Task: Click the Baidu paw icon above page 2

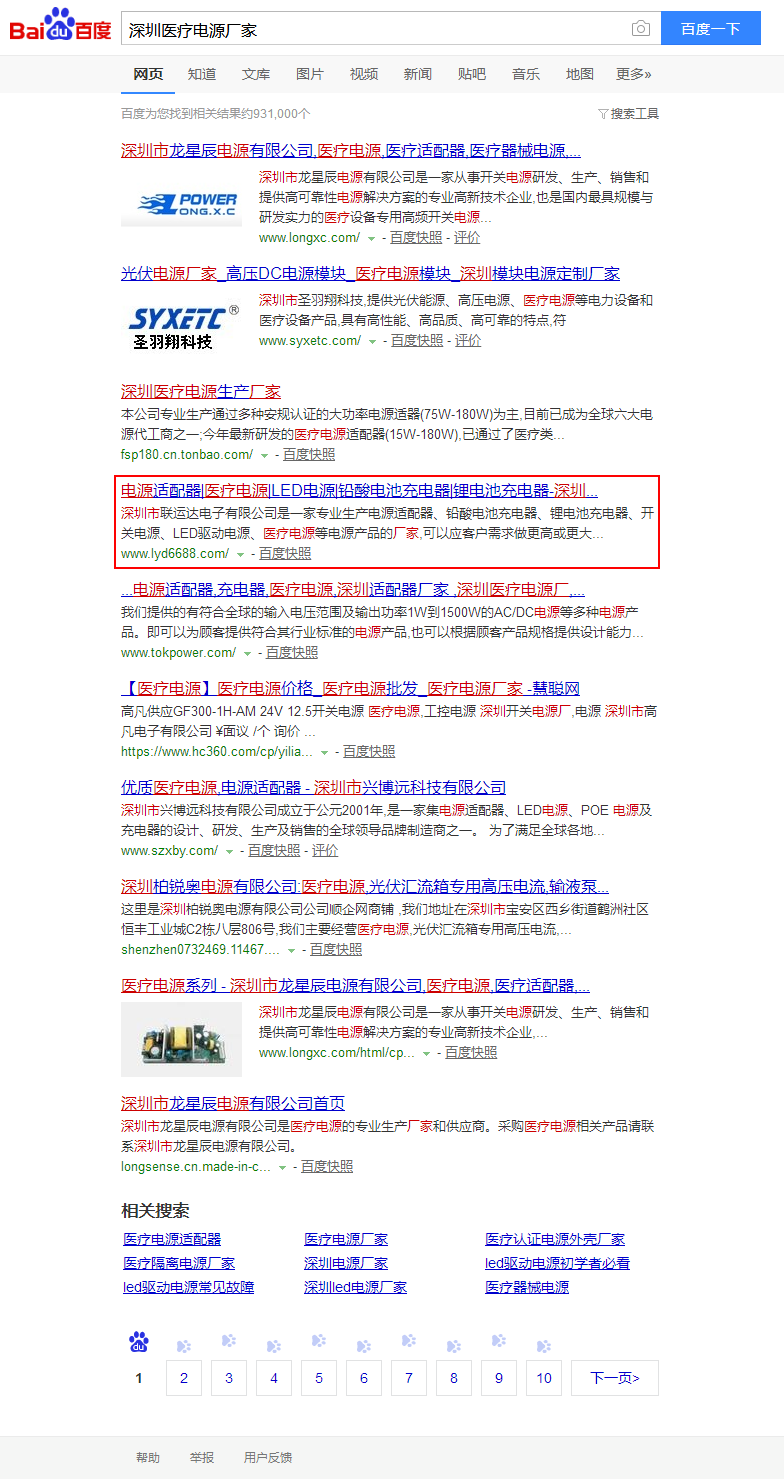Action: pyautogui.click(x=184, y=1346)
